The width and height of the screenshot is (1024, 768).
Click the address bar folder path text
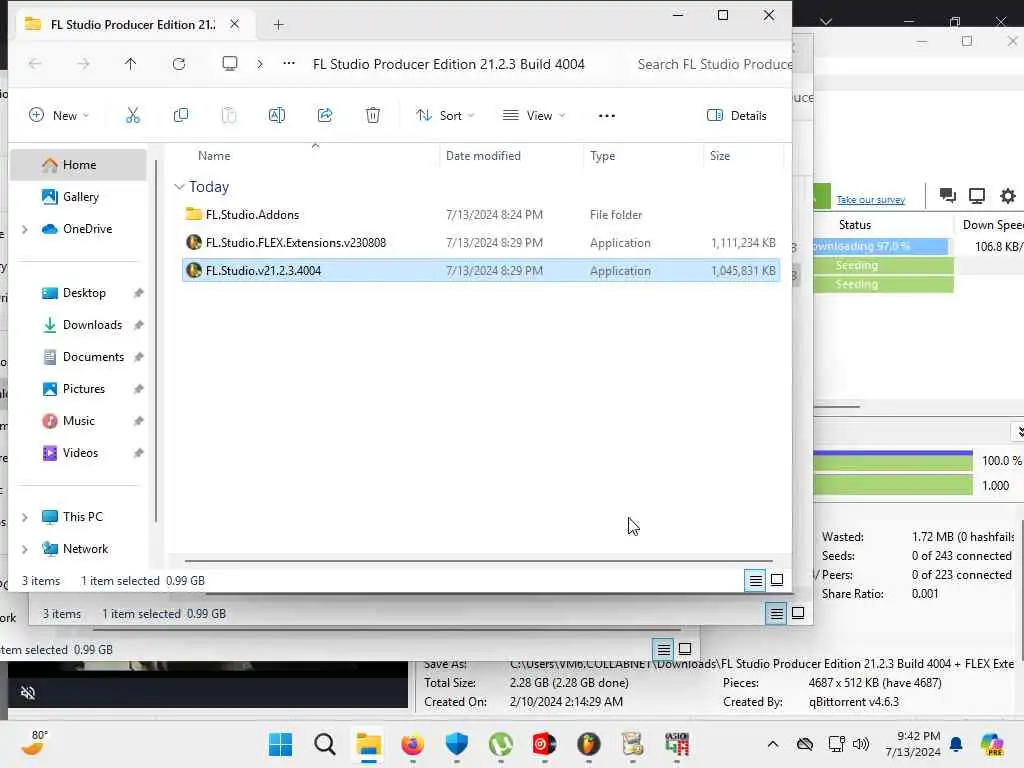pyautogui.click(x=449, y=64)
